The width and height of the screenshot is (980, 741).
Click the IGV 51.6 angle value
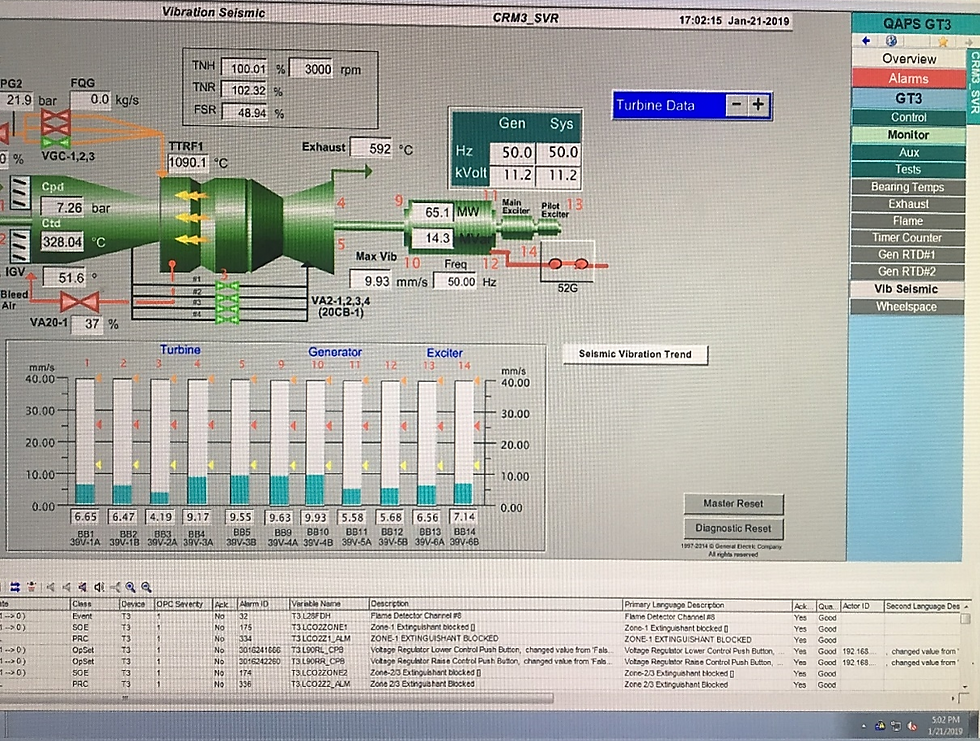point(66,277)
